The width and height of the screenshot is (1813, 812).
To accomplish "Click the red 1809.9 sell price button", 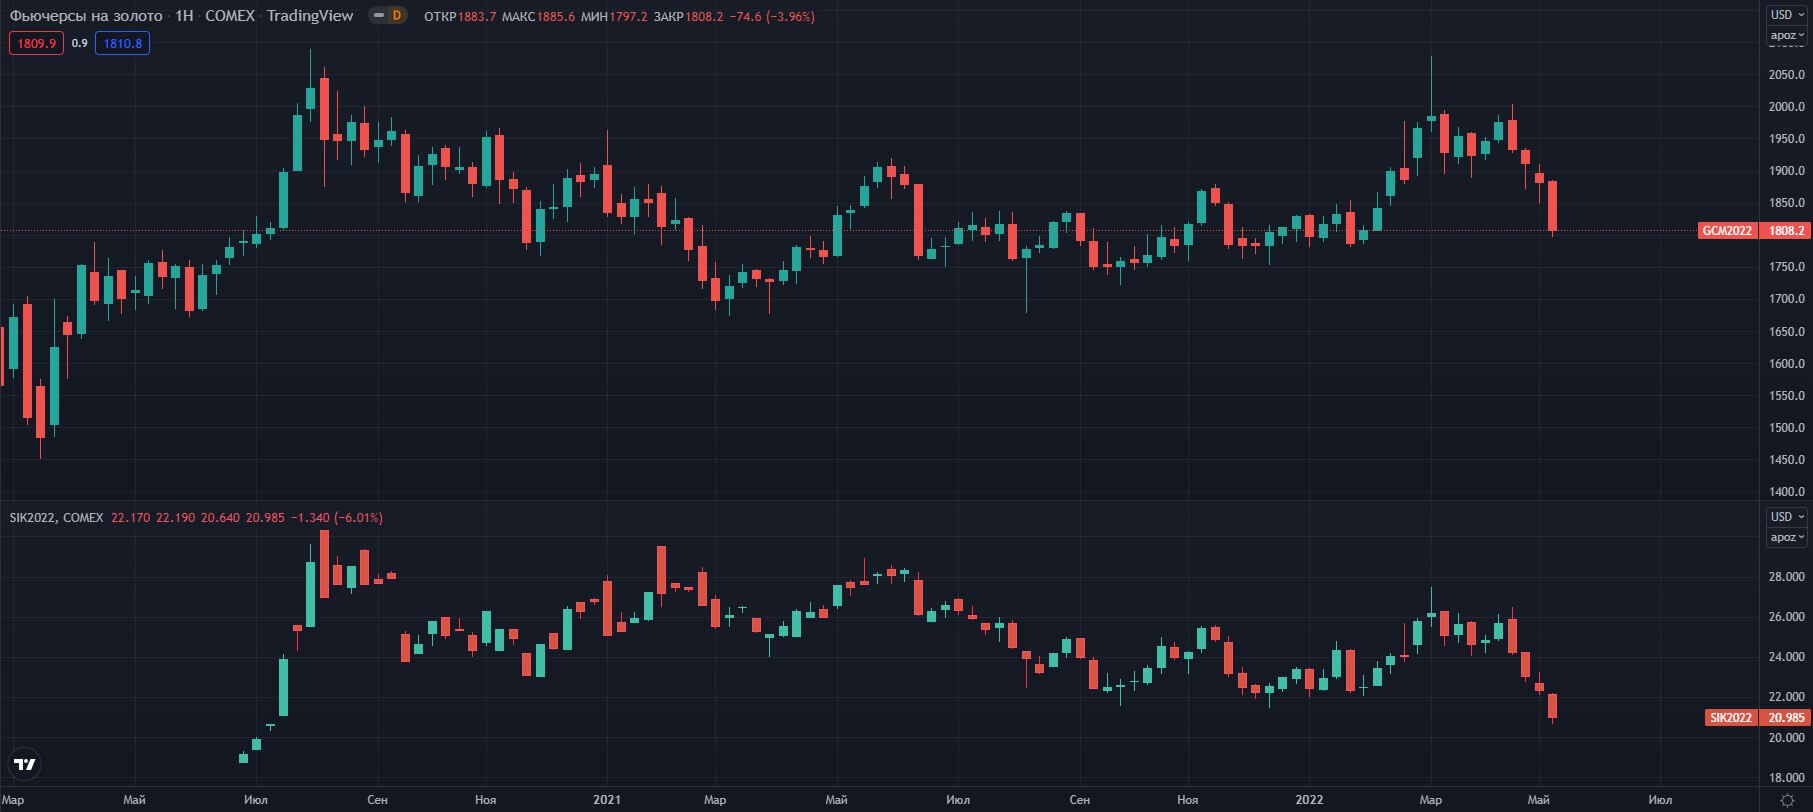I will [36, 43].
